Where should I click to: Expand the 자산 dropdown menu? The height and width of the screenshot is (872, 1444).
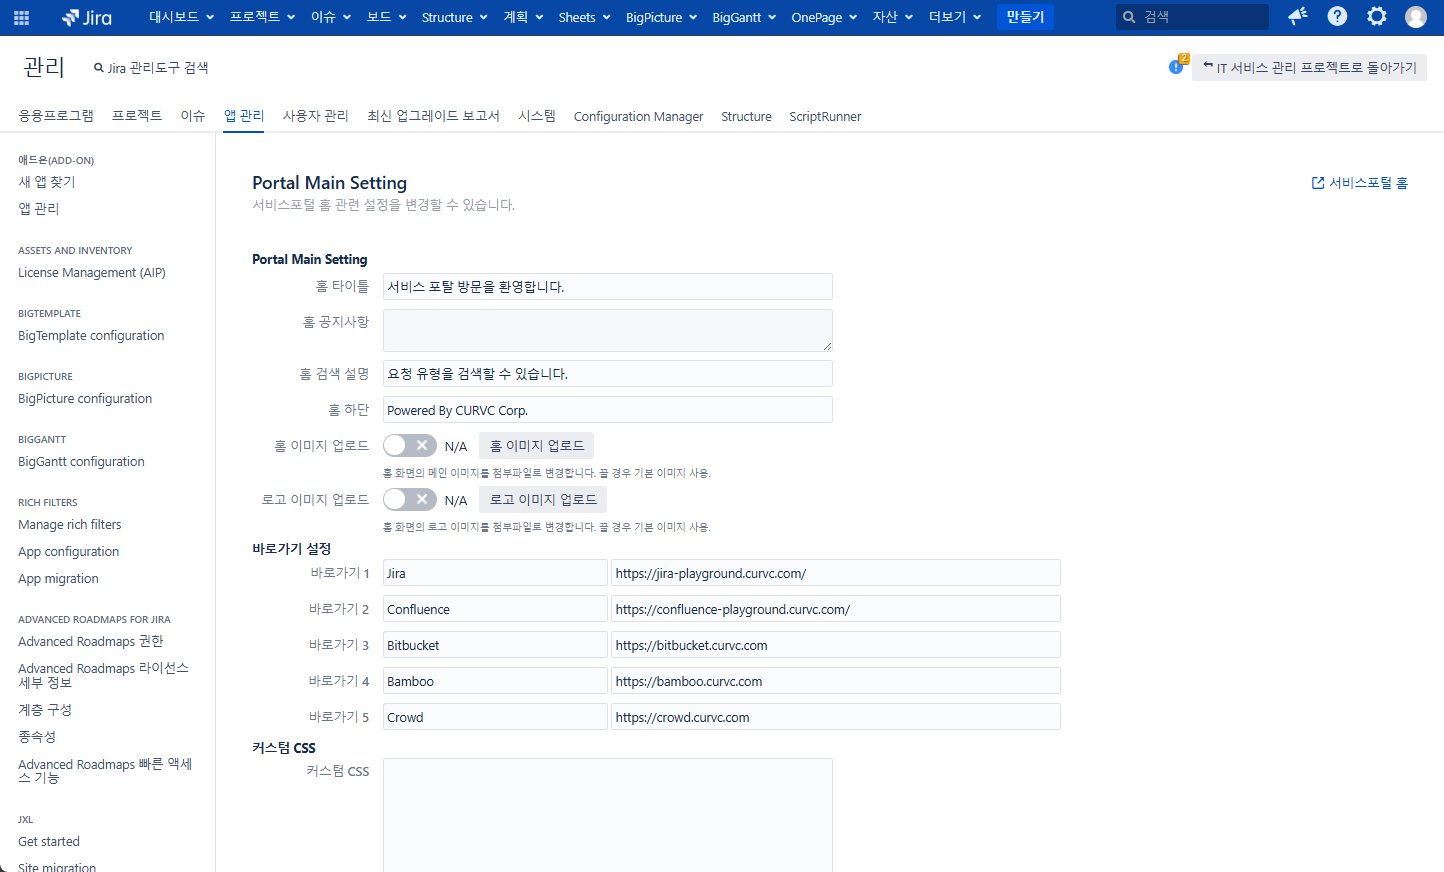pyautogui.click(x=893, y=17)
